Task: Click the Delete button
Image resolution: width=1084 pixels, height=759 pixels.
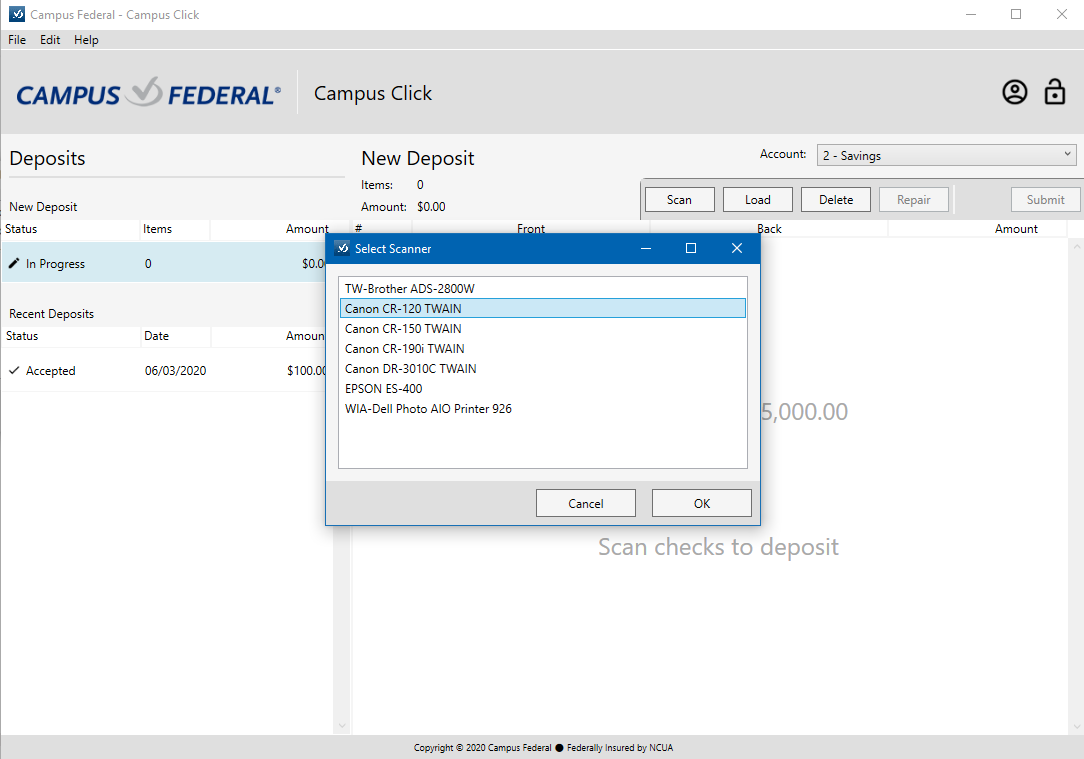Action: tap(836, 200)
